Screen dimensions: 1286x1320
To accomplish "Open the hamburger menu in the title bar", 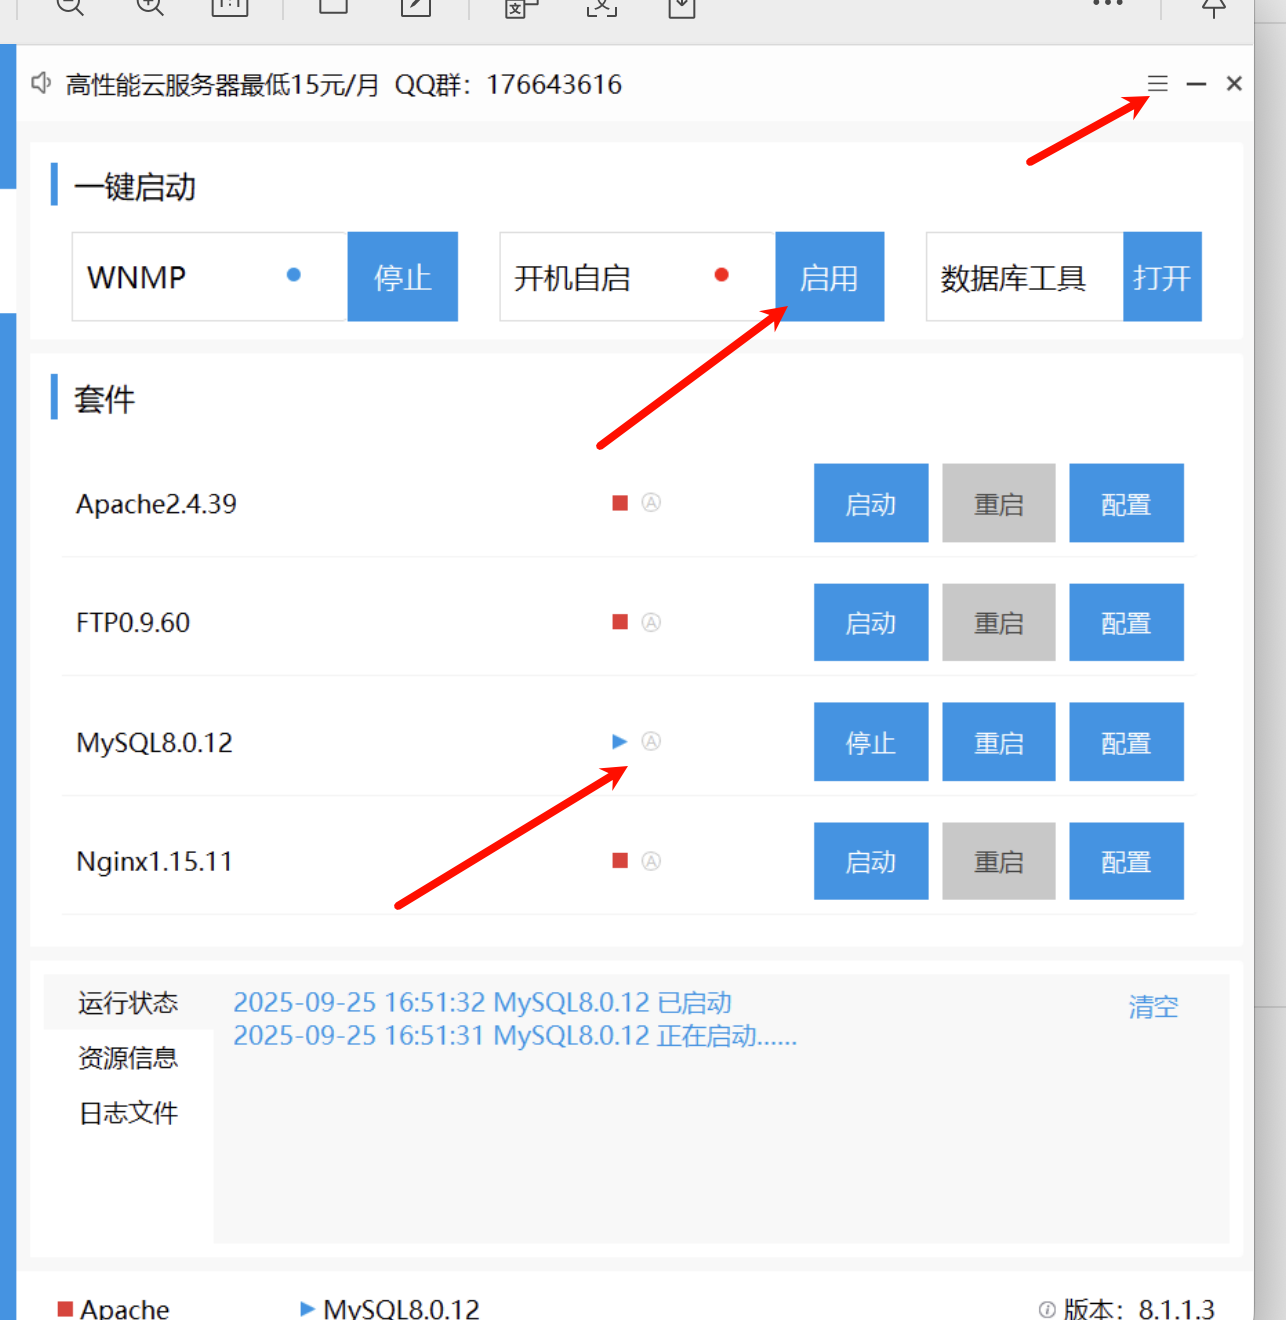I will point(1157,84).
